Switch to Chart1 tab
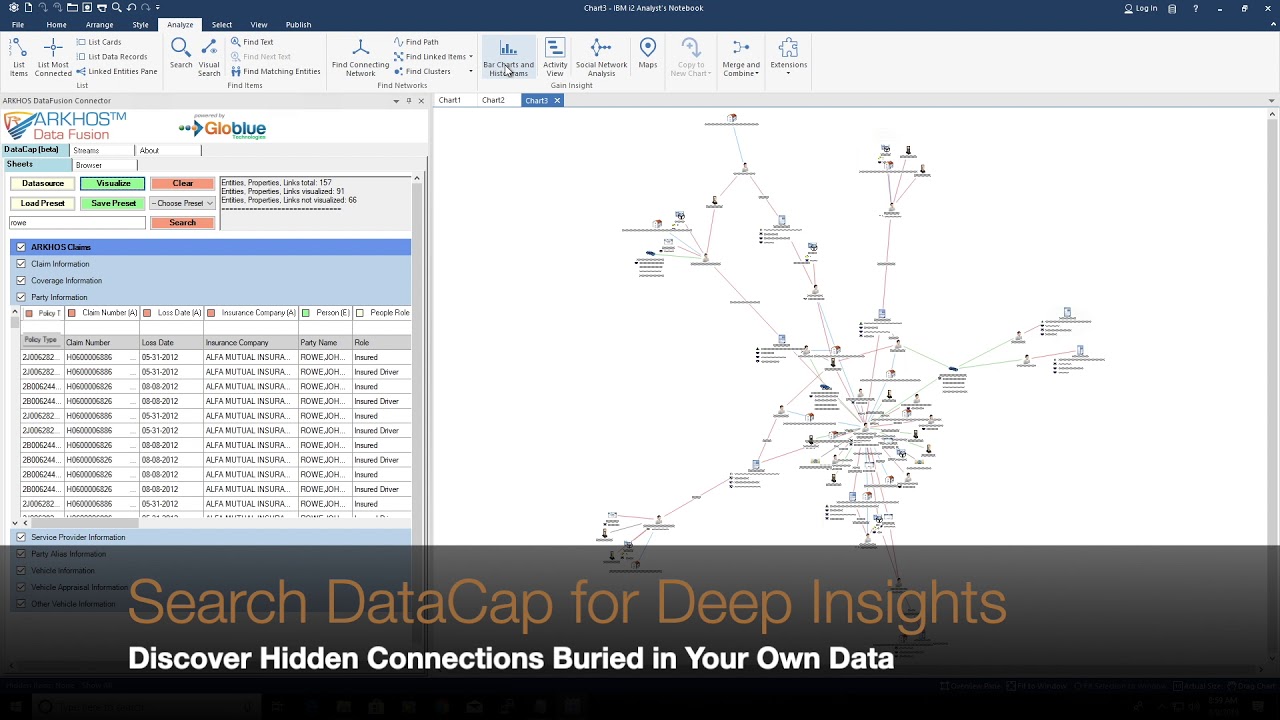 pos(450,100)
